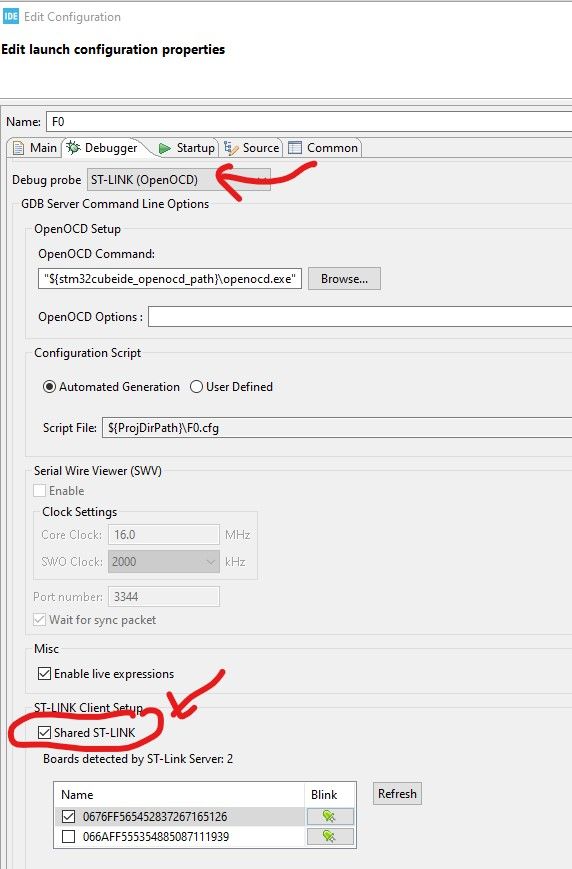This screenshot has height=869, width=572.
Task: Switch to the Common tab
Action: click(324, 148)
